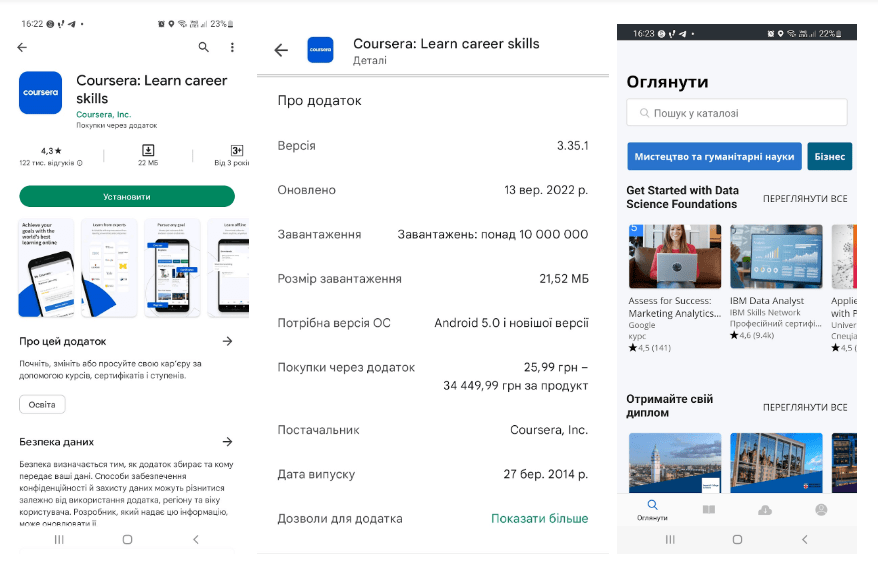
Task: Tap the back arrow in Play Store header
Action: pos(22,47)
